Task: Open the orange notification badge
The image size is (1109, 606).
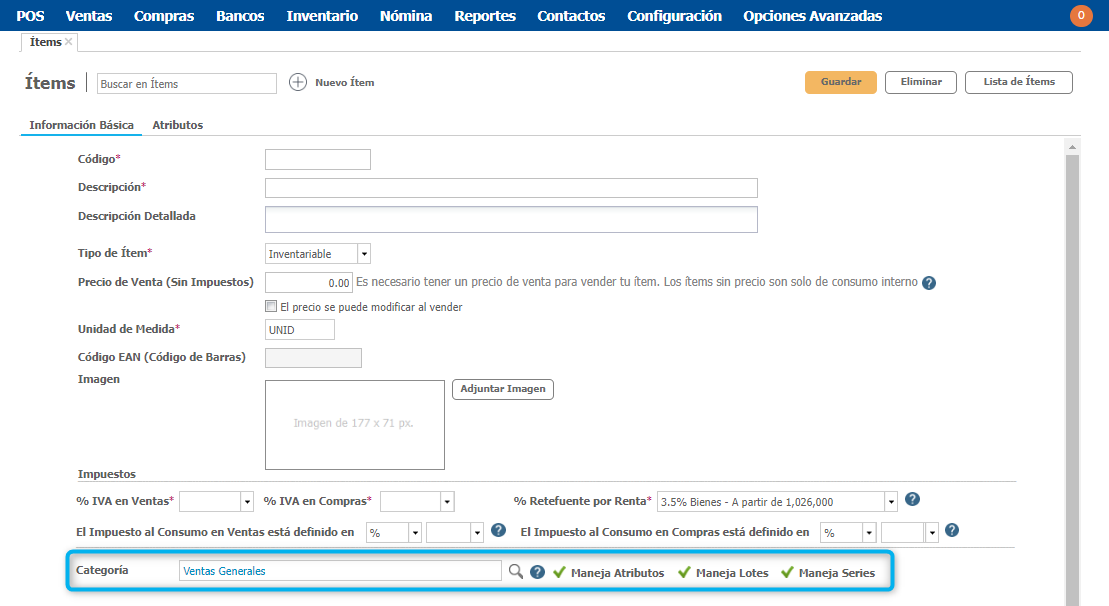Action: (x=1081, y=16)
